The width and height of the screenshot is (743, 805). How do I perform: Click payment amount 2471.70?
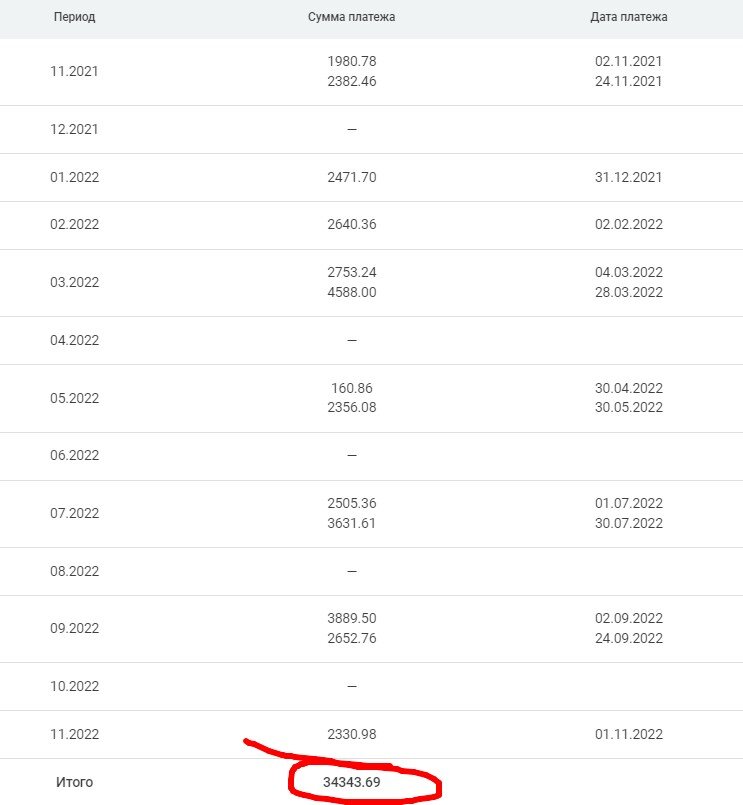352,177
